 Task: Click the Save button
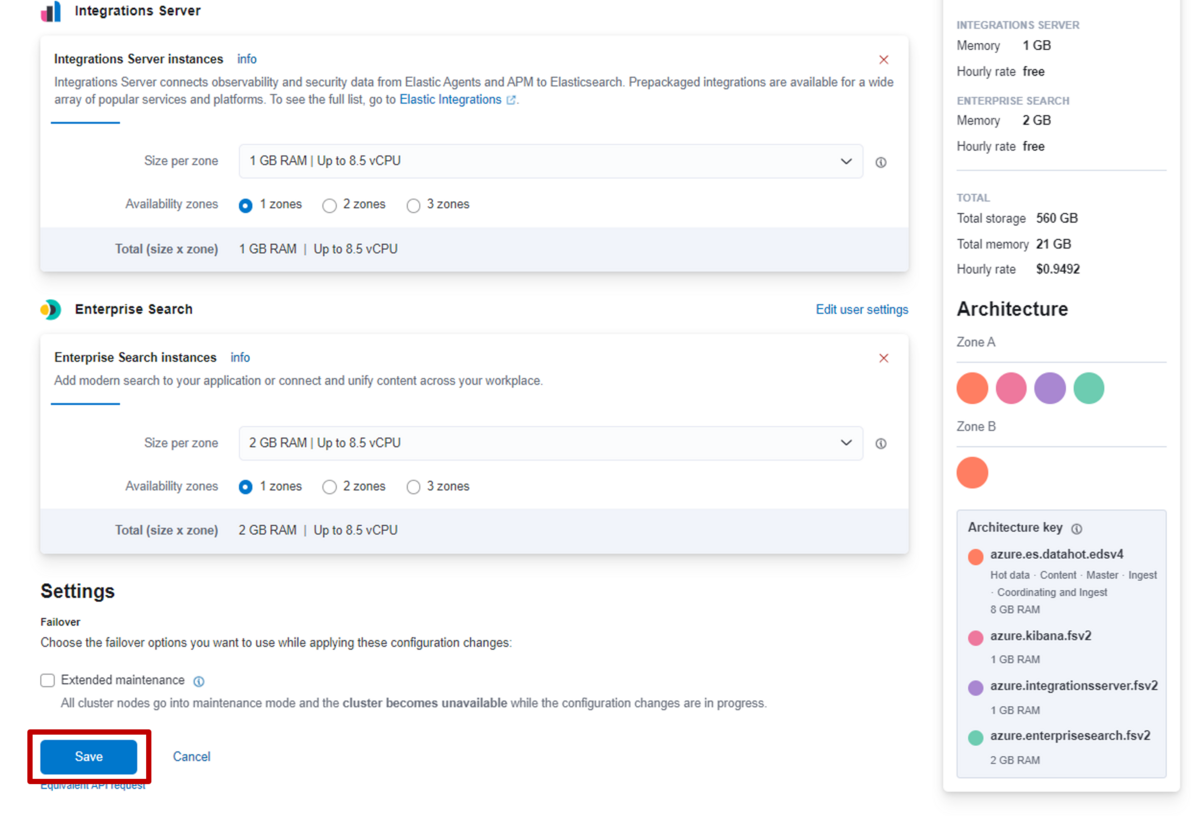89,757
